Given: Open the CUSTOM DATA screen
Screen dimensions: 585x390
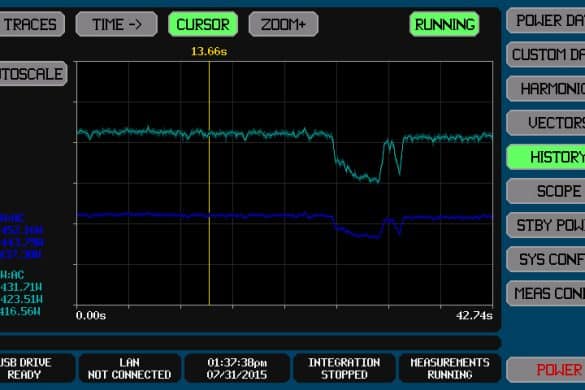Looking at the screenshot, I should [x=546, y=55].
